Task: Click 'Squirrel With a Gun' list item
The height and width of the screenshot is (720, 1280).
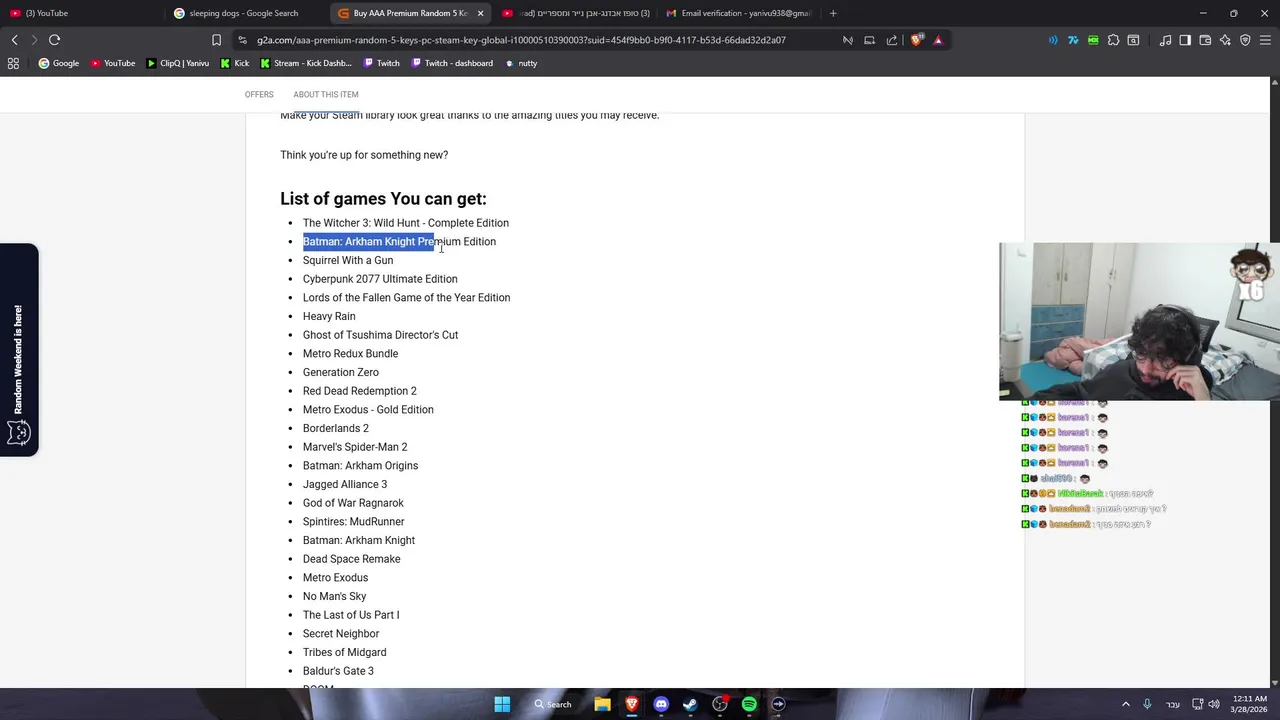Action: [x=348, y=260]
